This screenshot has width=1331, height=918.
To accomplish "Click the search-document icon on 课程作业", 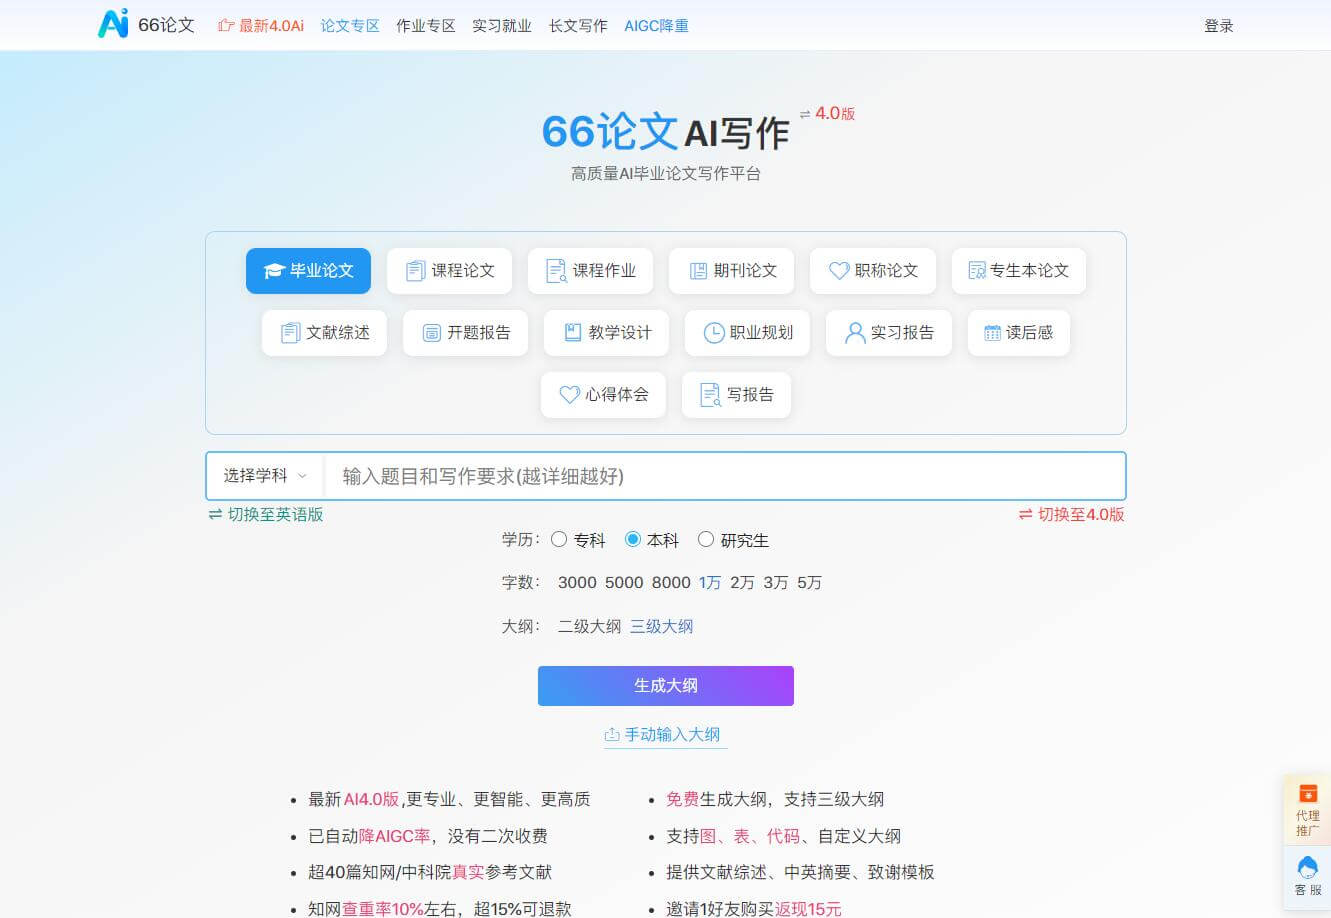I will [x=557, y=271].
